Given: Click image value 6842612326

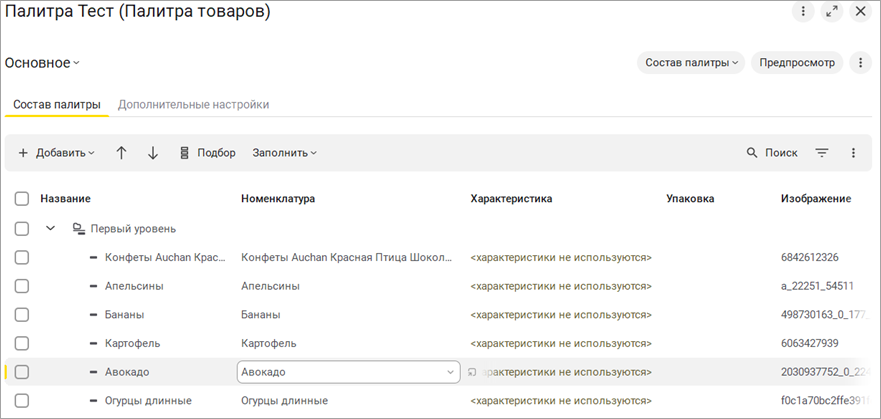Looking at the screenshot, I should [810, 258].
